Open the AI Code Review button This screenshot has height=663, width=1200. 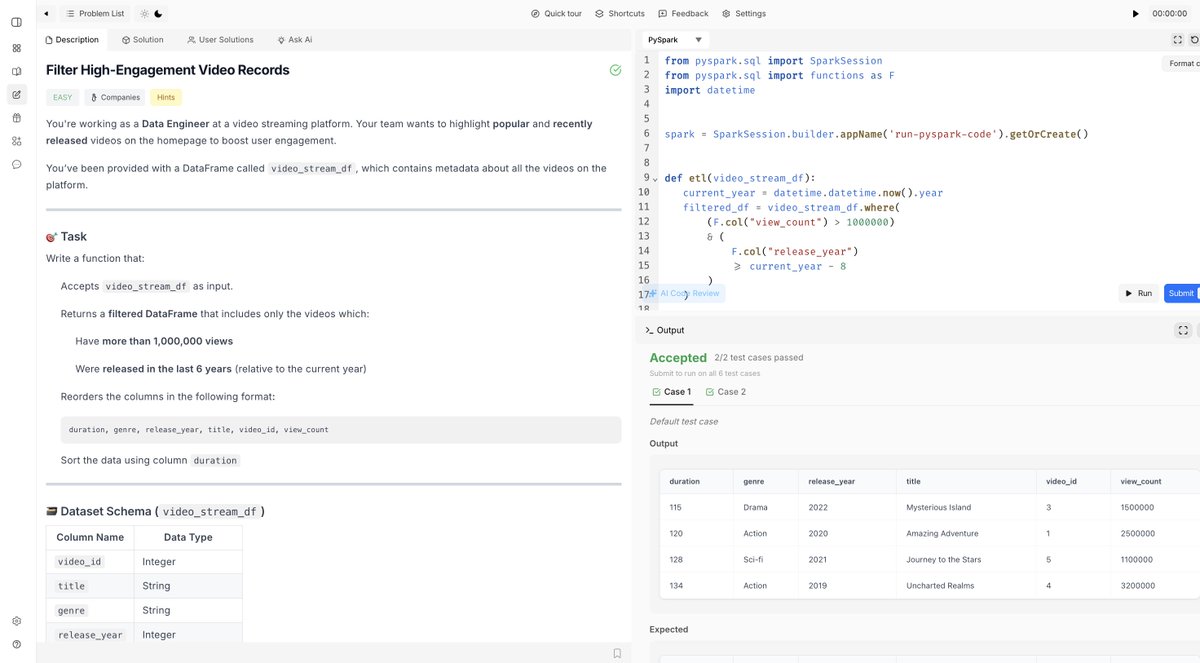[684, 293]
